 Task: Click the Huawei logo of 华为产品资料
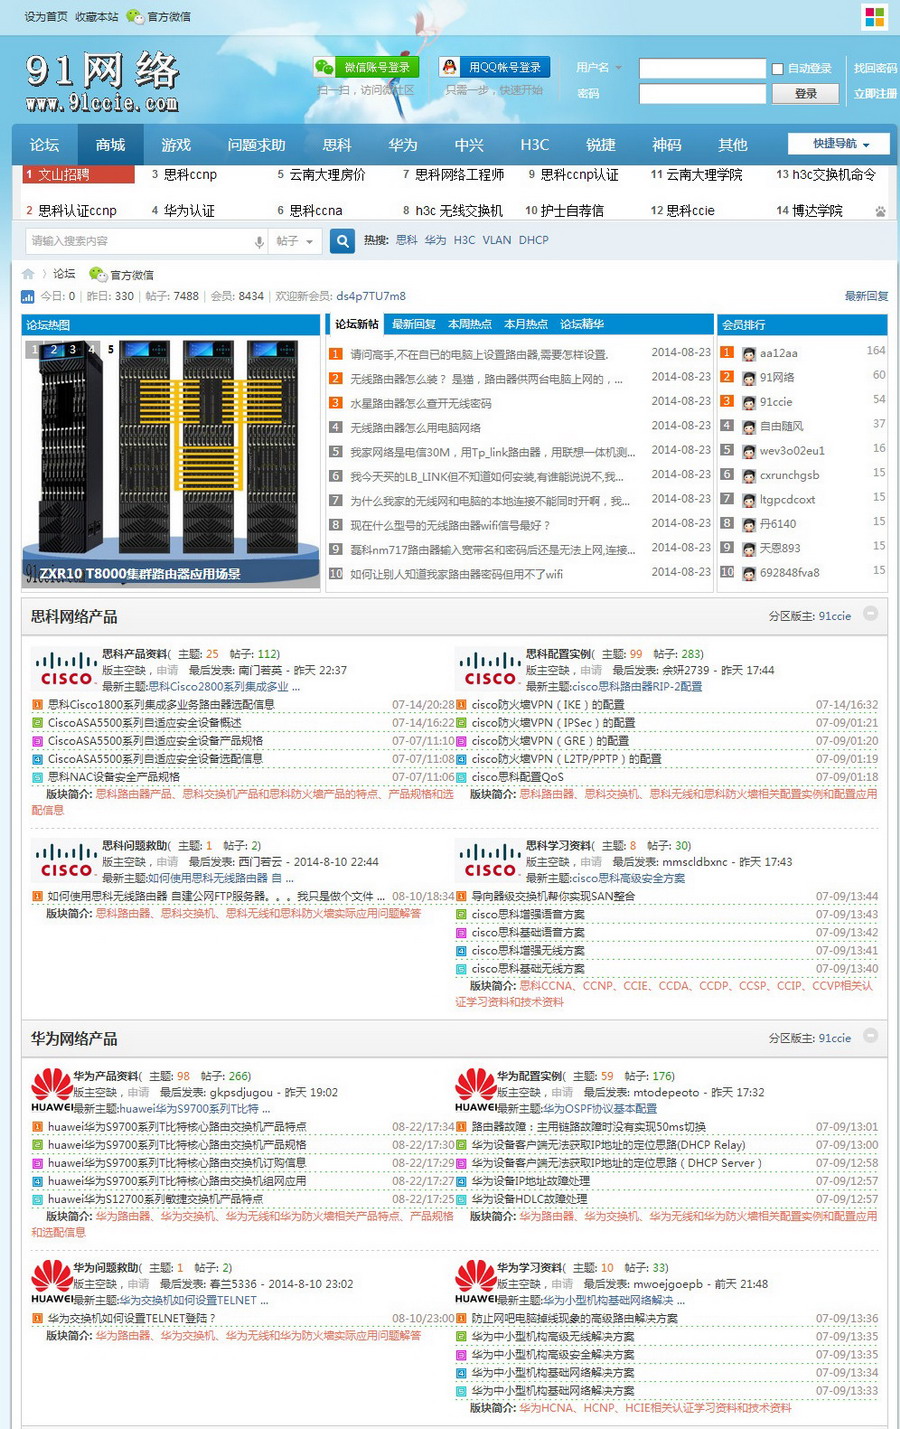click(x=52, y=1090)
